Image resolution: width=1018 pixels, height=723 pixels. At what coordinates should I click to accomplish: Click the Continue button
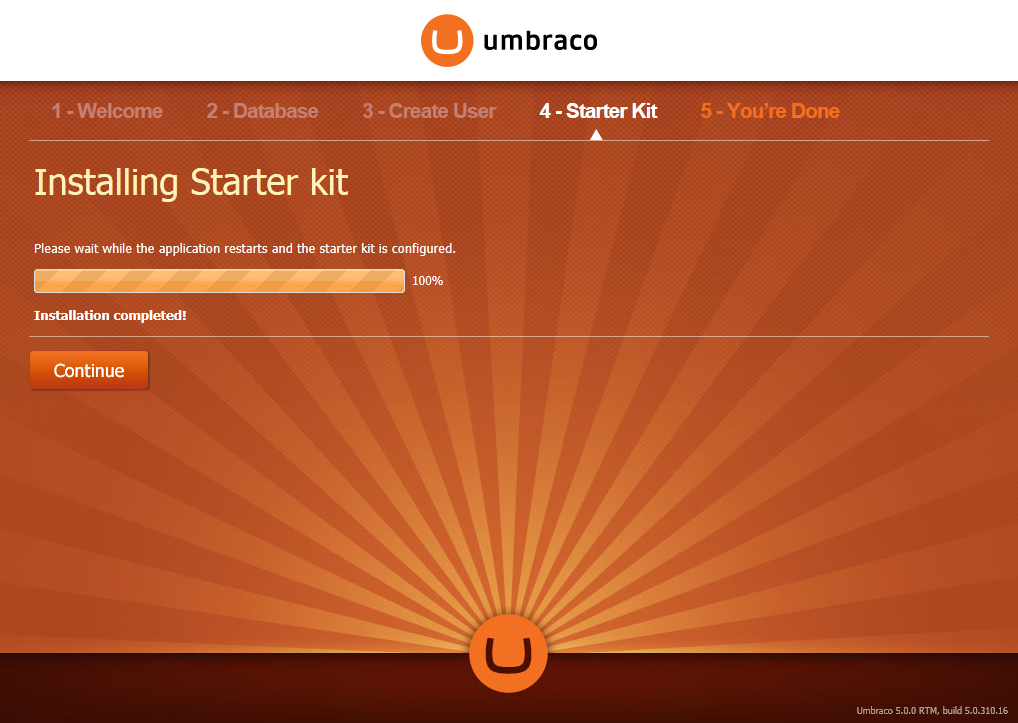[89, 370]
